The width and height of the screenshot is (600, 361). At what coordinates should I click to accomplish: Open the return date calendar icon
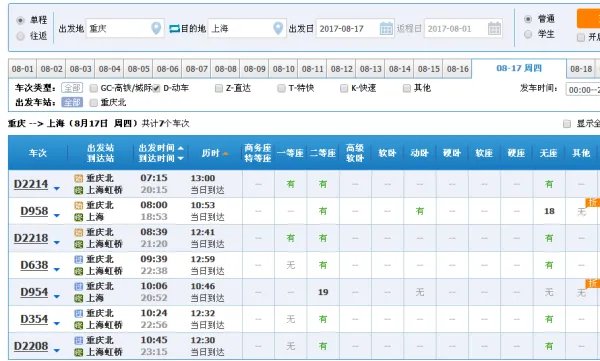click(494, 28)
